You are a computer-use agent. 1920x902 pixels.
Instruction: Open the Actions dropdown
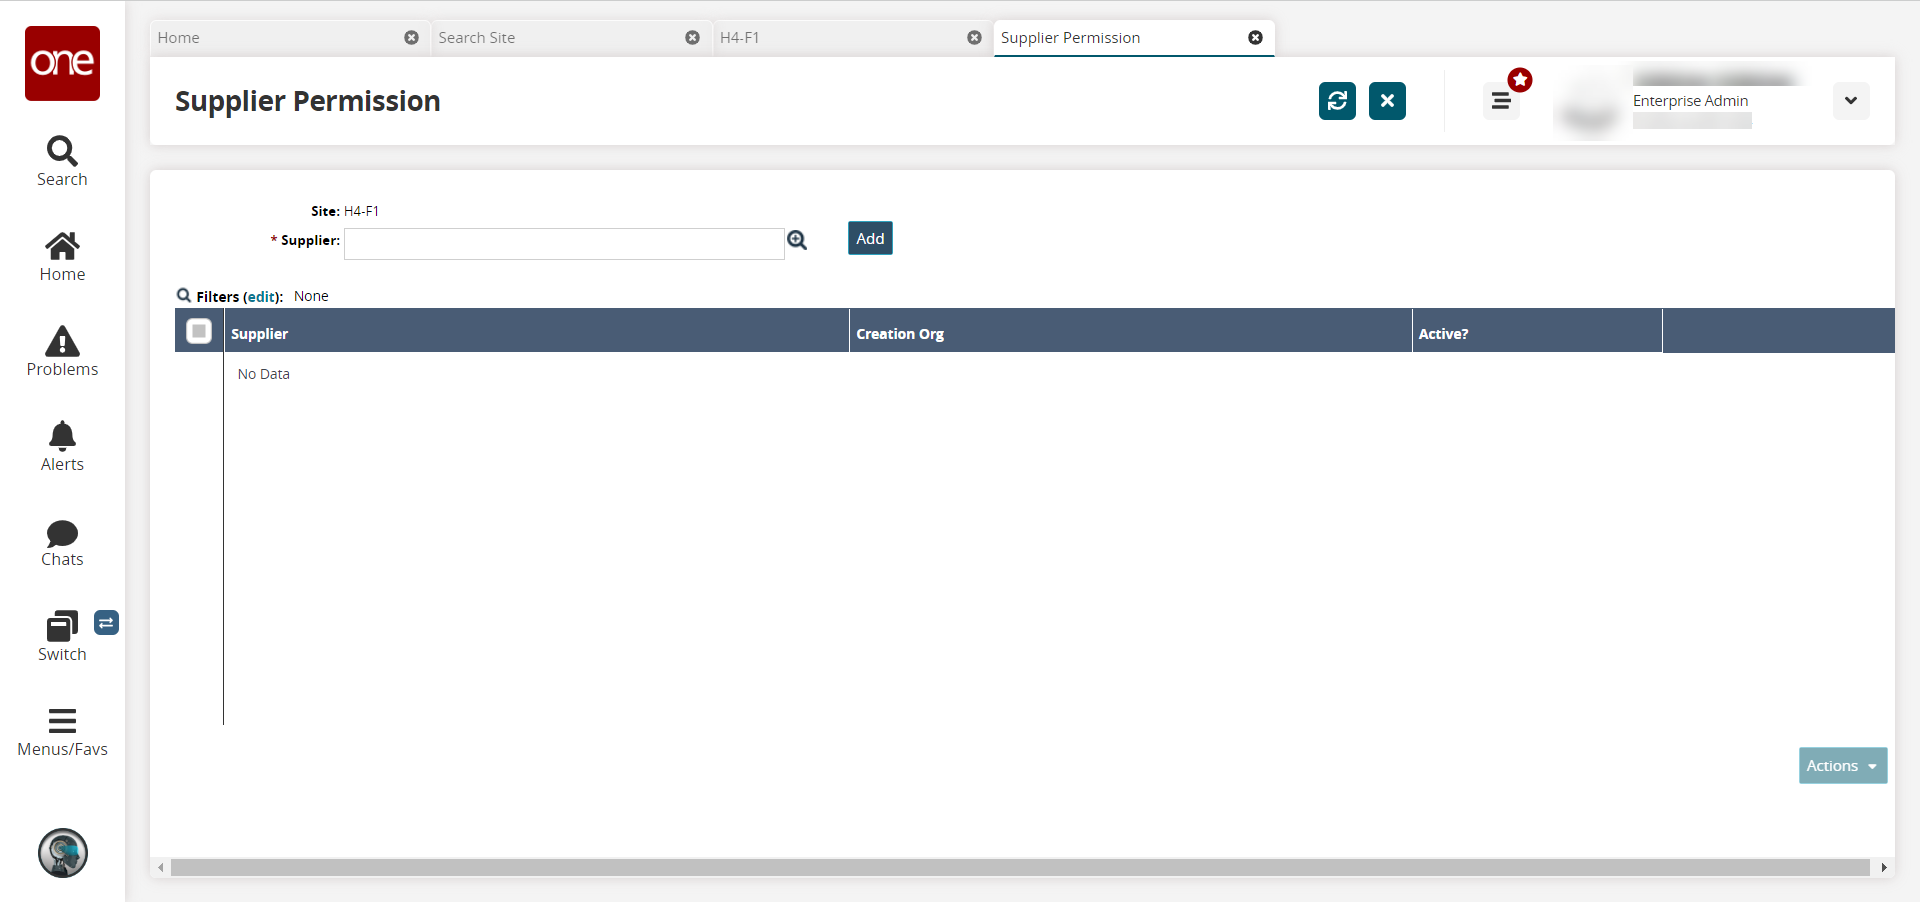coord(1843,766)
